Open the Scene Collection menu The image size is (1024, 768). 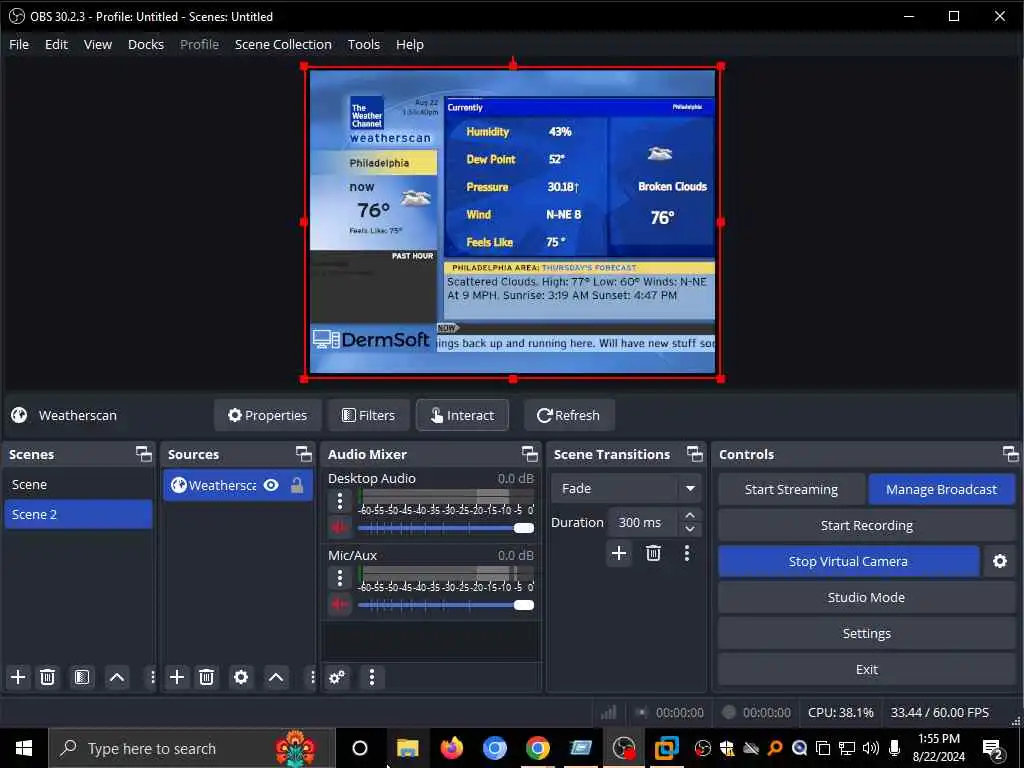(283, 44)
